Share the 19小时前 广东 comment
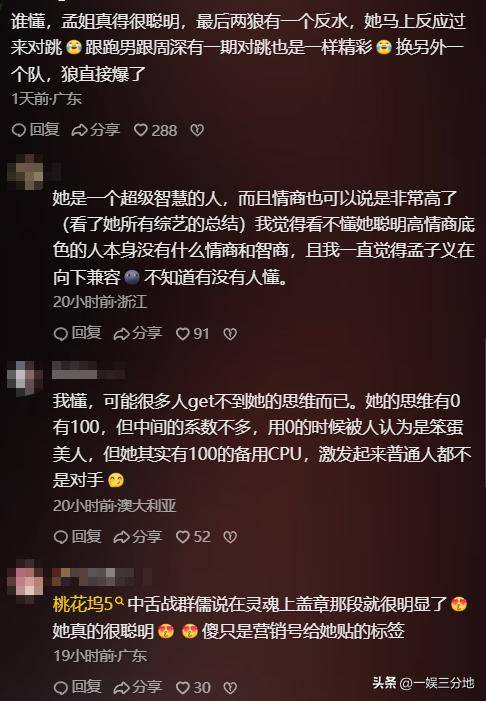486x701 pixels. (x=138, y=687)
